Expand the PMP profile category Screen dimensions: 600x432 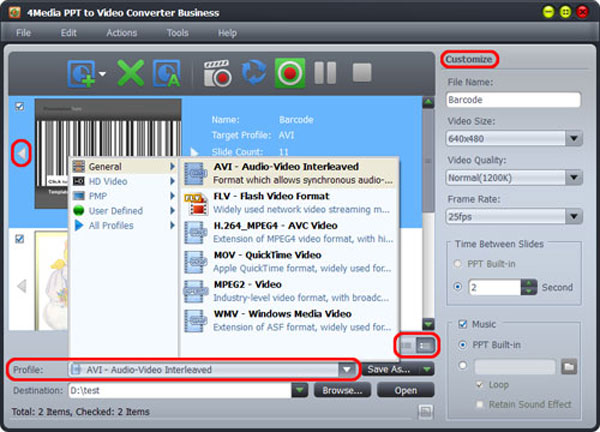click(124, 196)
